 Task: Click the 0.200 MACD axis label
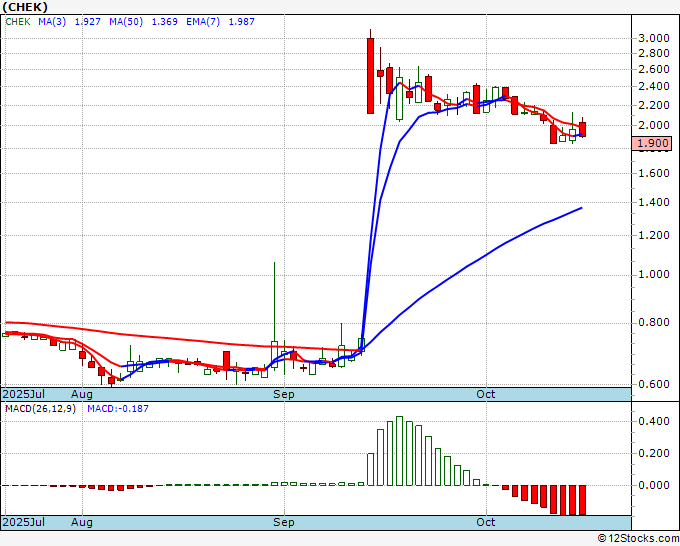[654, 454]
